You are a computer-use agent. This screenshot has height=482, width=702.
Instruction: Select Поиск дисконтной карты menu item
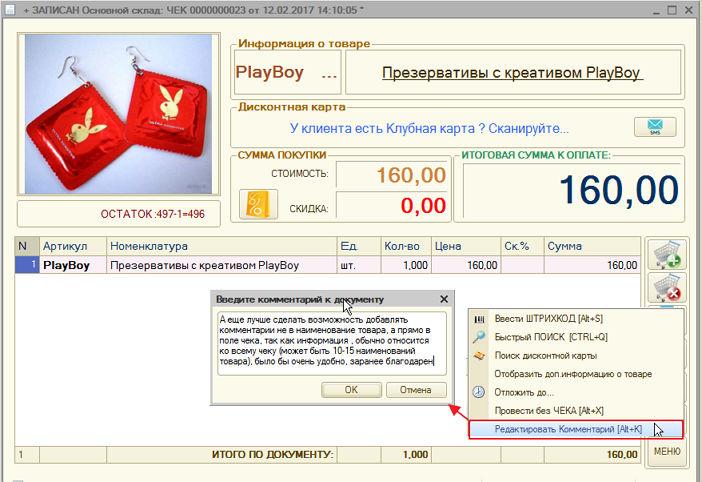point(576,356)
